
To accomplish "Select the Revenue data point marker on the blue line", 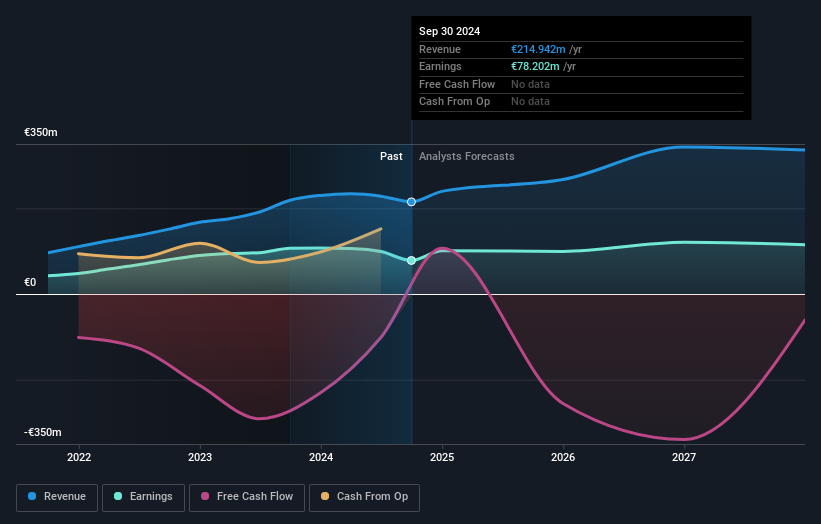I will (x=412, y=202).
